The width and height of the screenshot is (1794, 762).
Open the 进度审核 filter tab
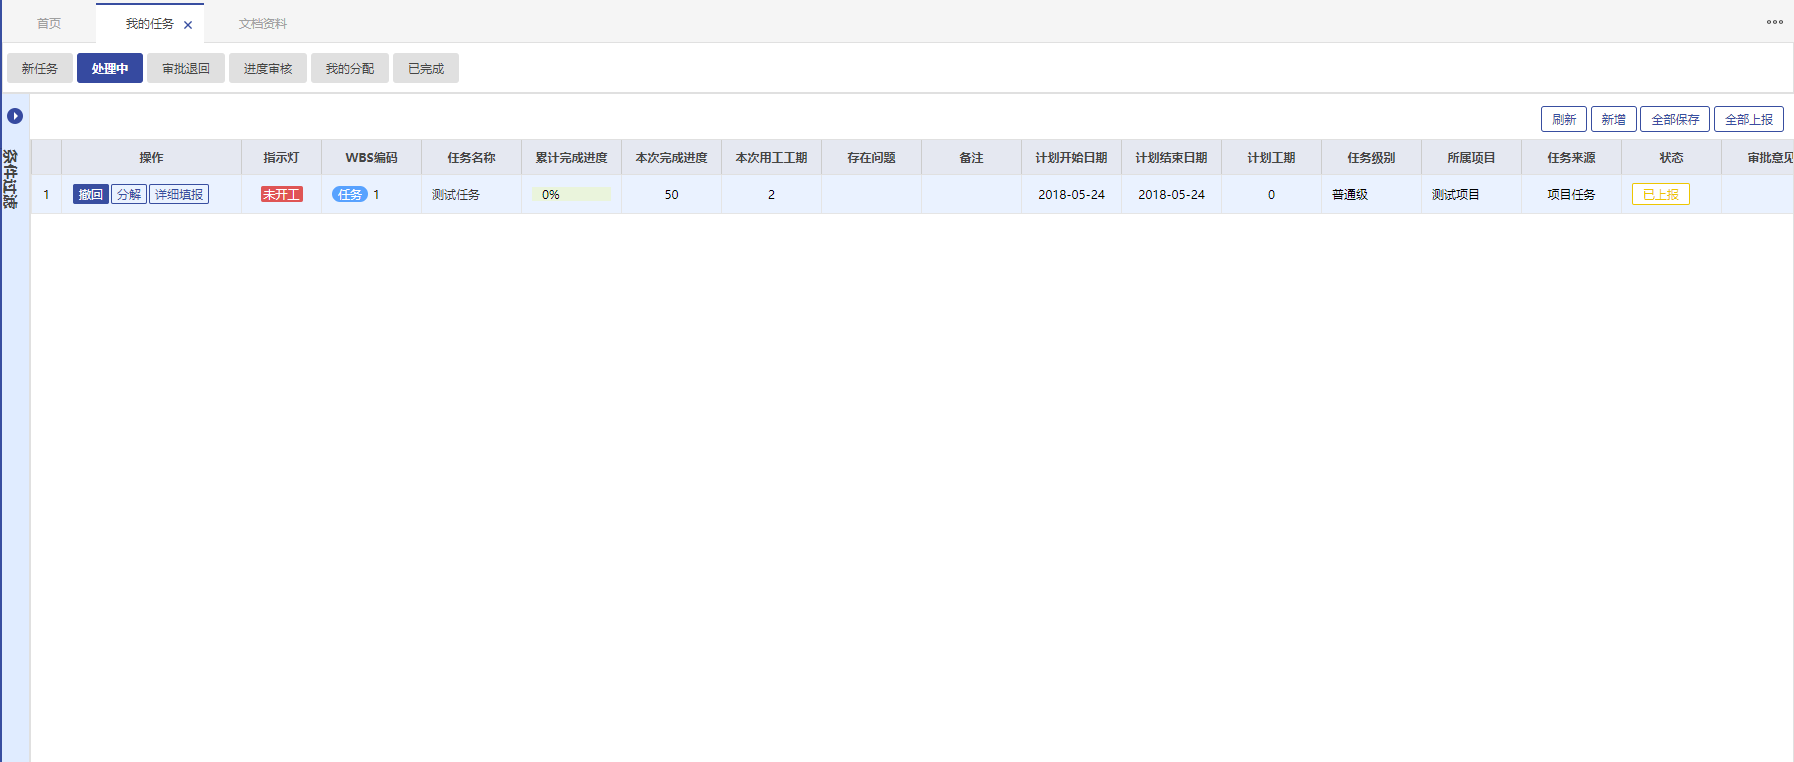(268, 68)
